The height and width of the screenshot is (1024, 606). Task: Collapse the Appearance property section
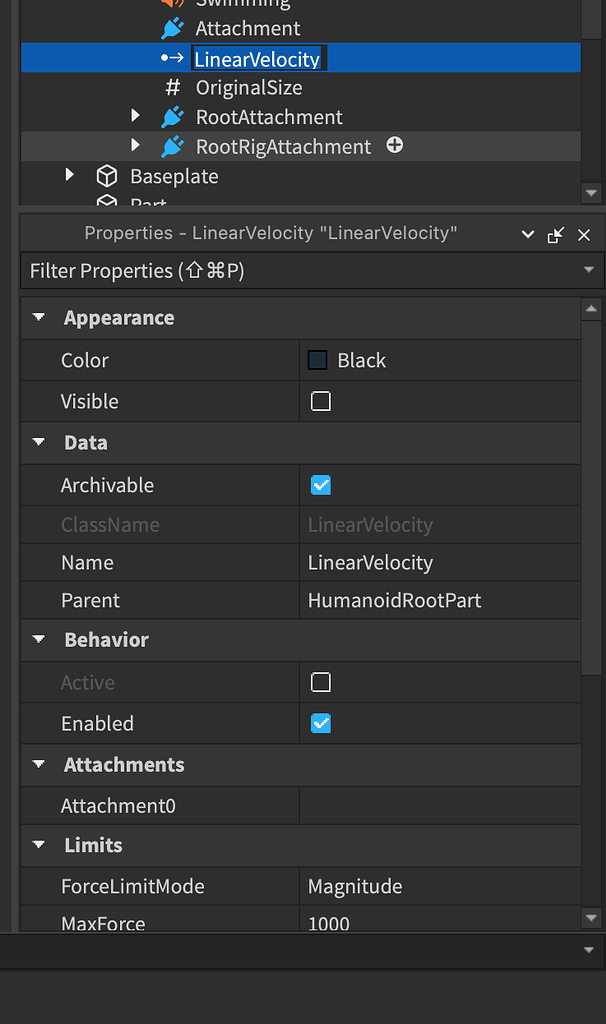point(39,317)
